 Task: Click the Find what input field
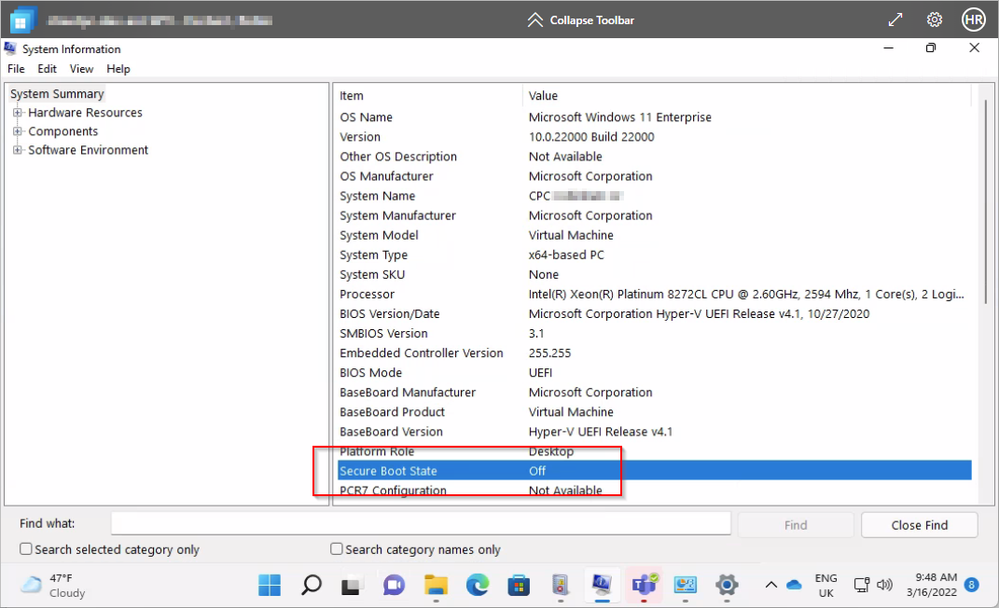[420, 524]
